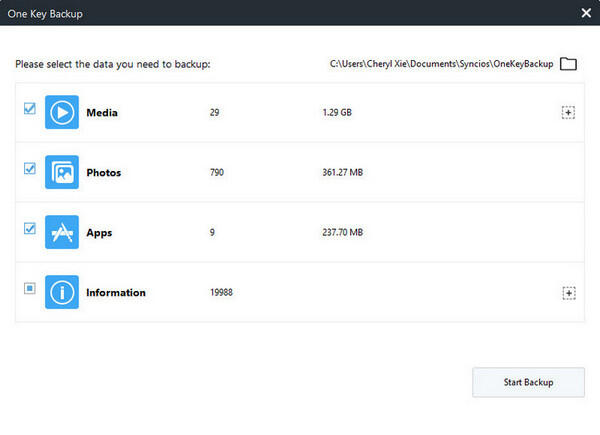
Task: Toggle the Photos checkbox
Action: 30,169
